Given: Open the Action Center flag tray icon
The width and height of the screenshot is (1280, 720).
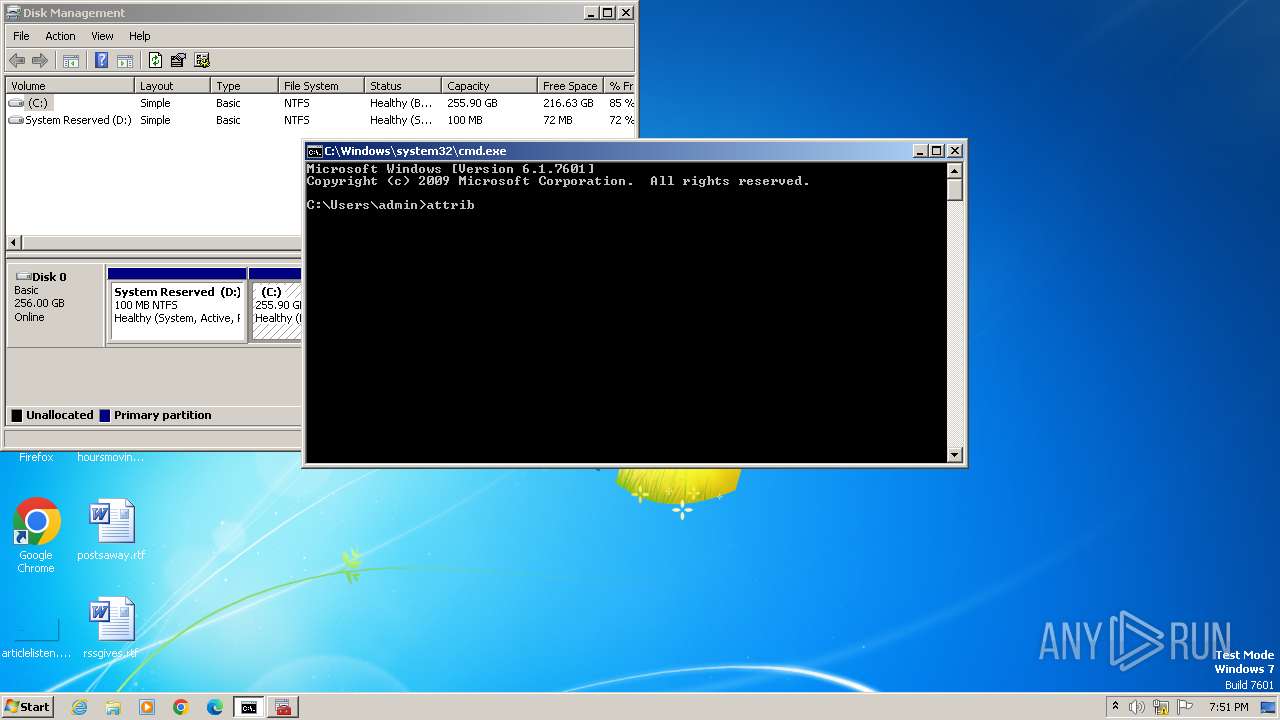Looking at the screenshot, I should [1185, 707].
